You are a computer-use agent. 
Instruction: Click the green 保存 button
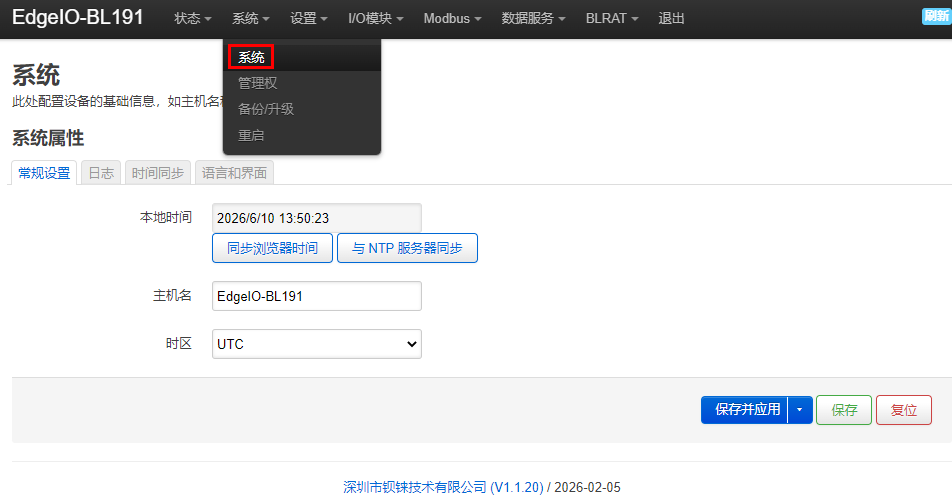tap(844, 410)
